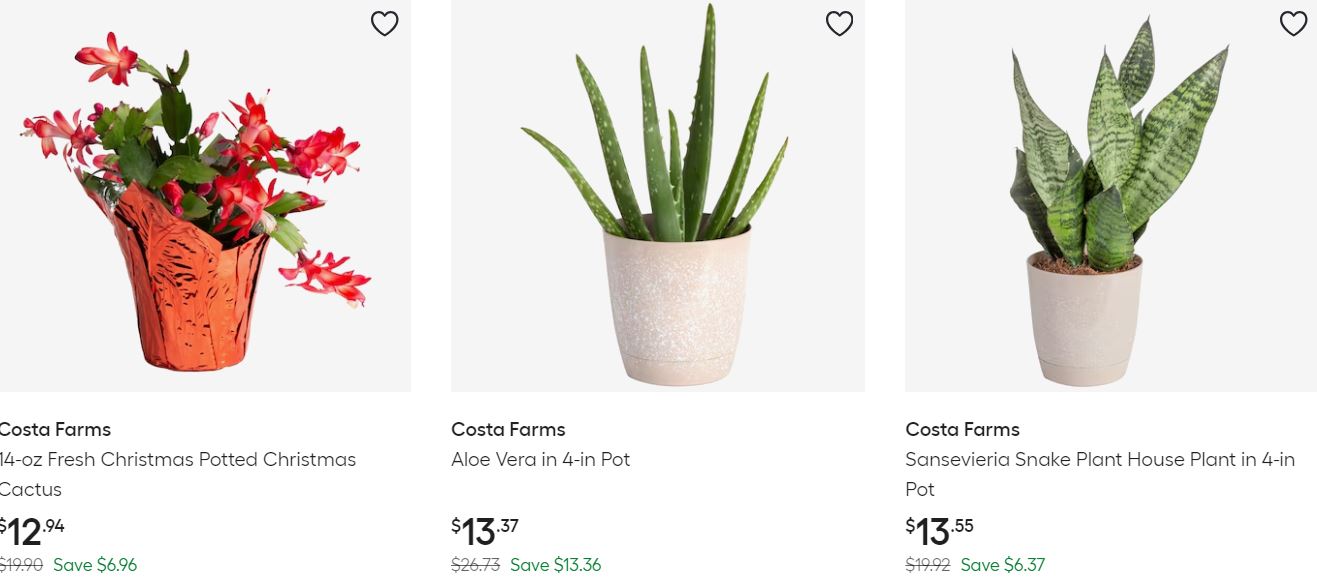
Task: Click Costa Farms brand above Snake Plant
Action: point(962,430)
